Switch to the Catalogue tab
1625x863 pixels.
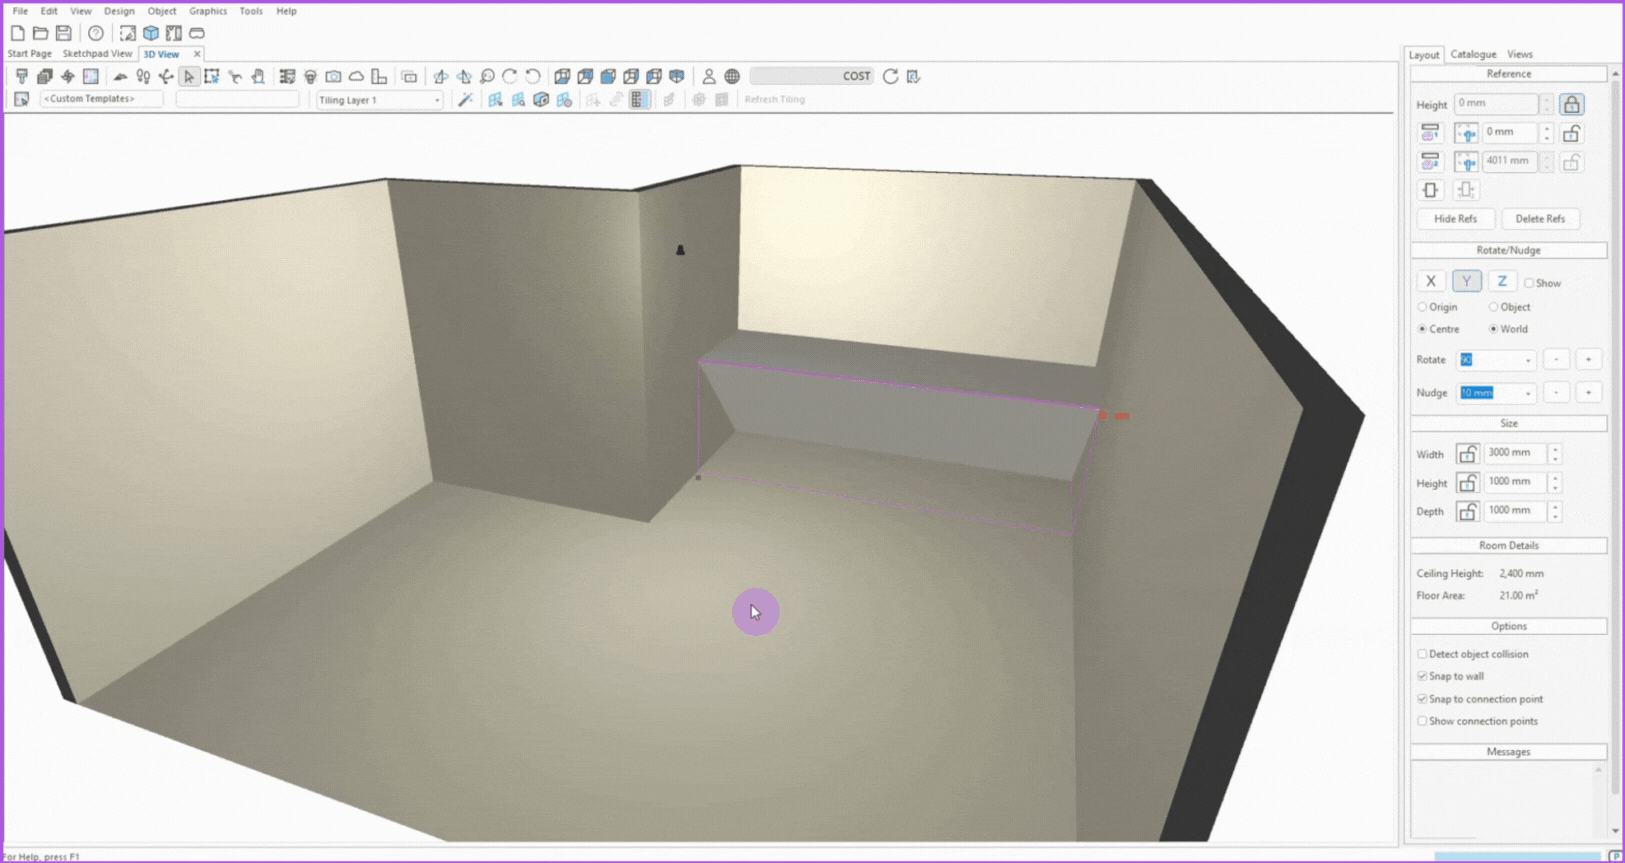coord(1473,55)
